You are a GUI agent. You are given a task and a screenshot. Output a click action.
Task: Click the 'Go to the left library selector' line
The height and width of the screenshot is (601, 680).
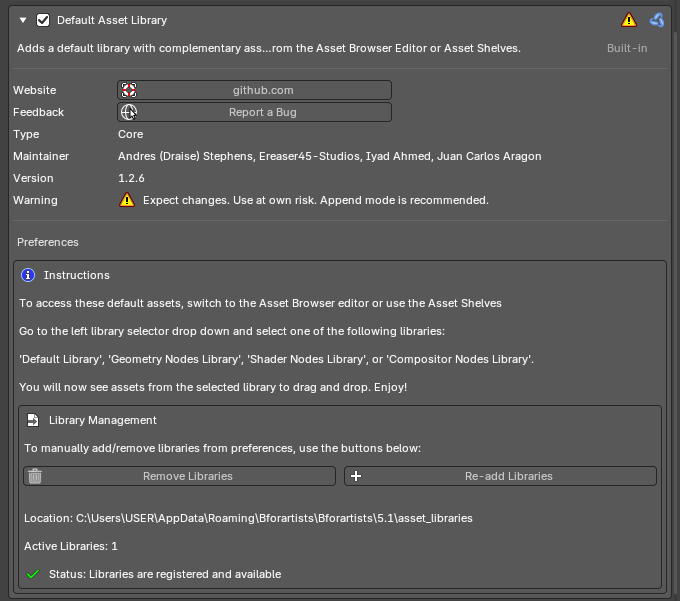click(232, 331)
